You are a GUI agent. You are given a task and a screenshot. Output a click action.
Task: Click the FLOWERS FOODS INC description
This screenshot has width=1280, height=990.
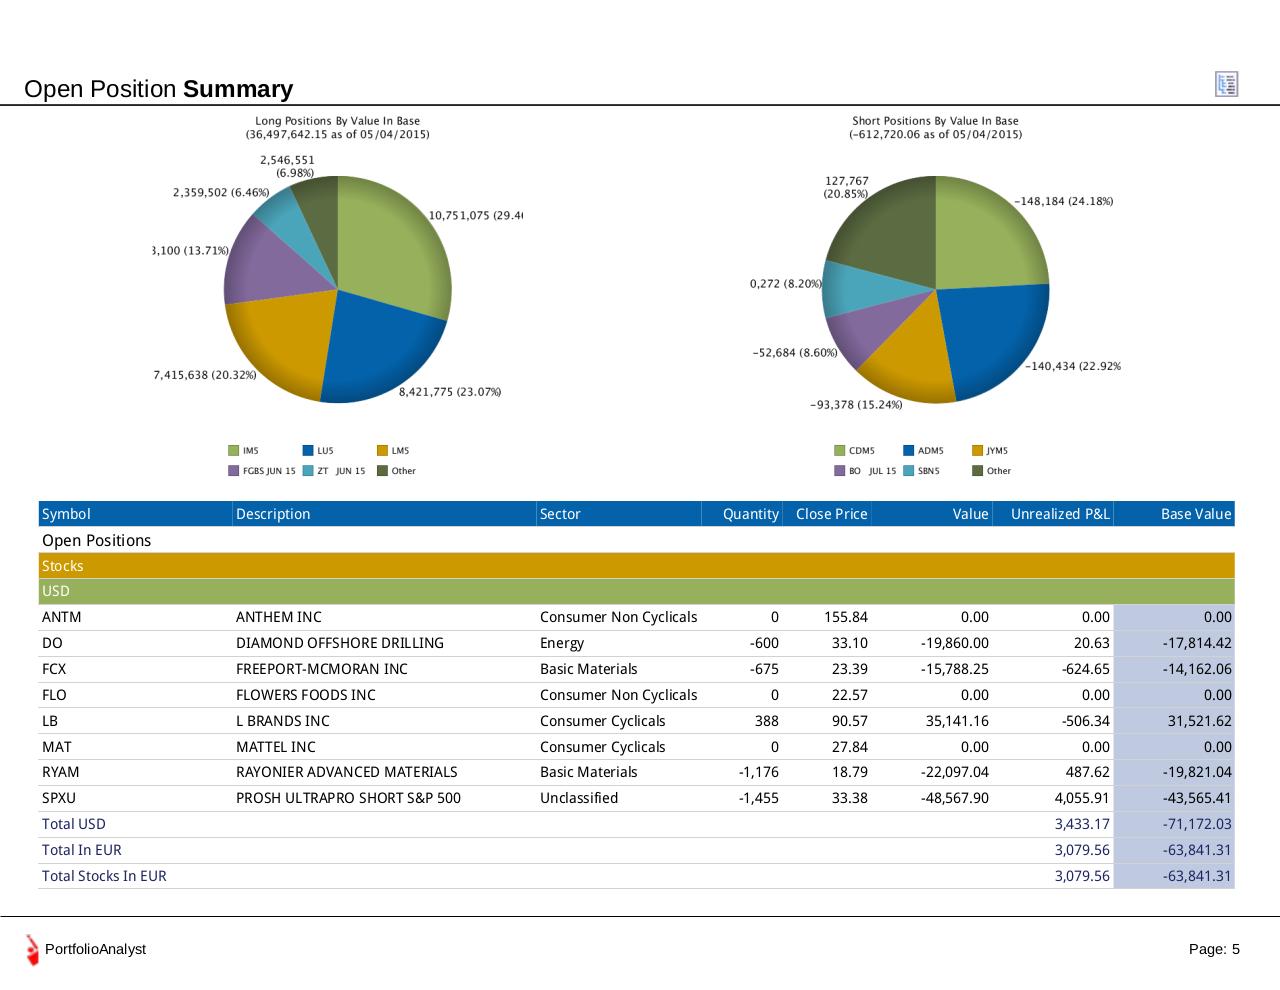(306, 695)
